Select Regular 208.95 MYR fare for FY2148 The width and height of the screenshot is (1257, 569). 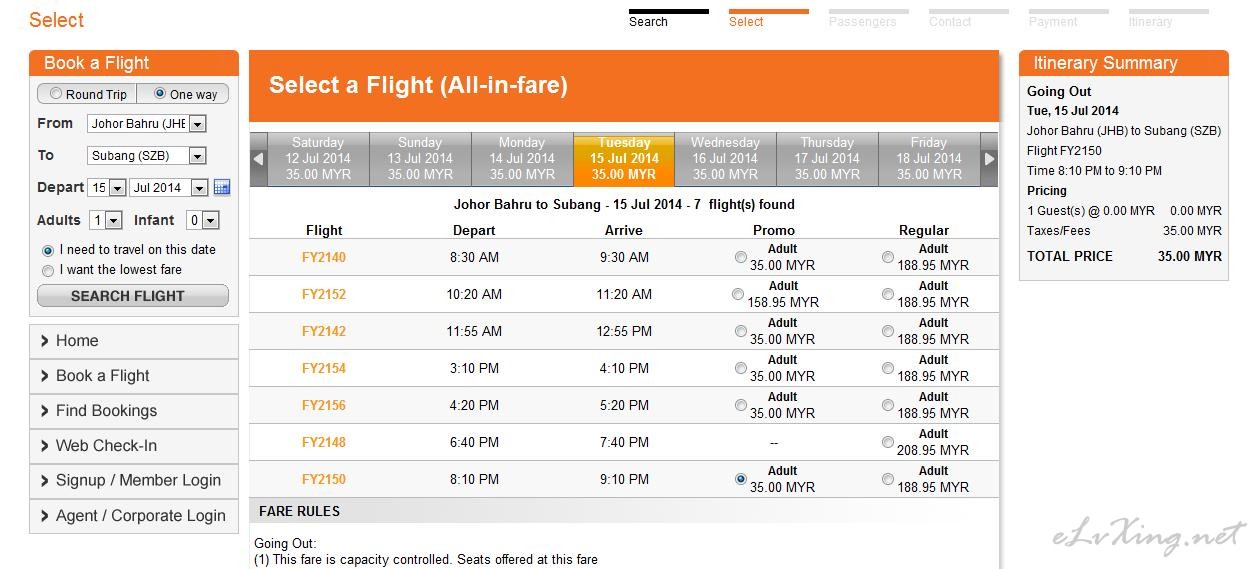click(x=888, y=442)
